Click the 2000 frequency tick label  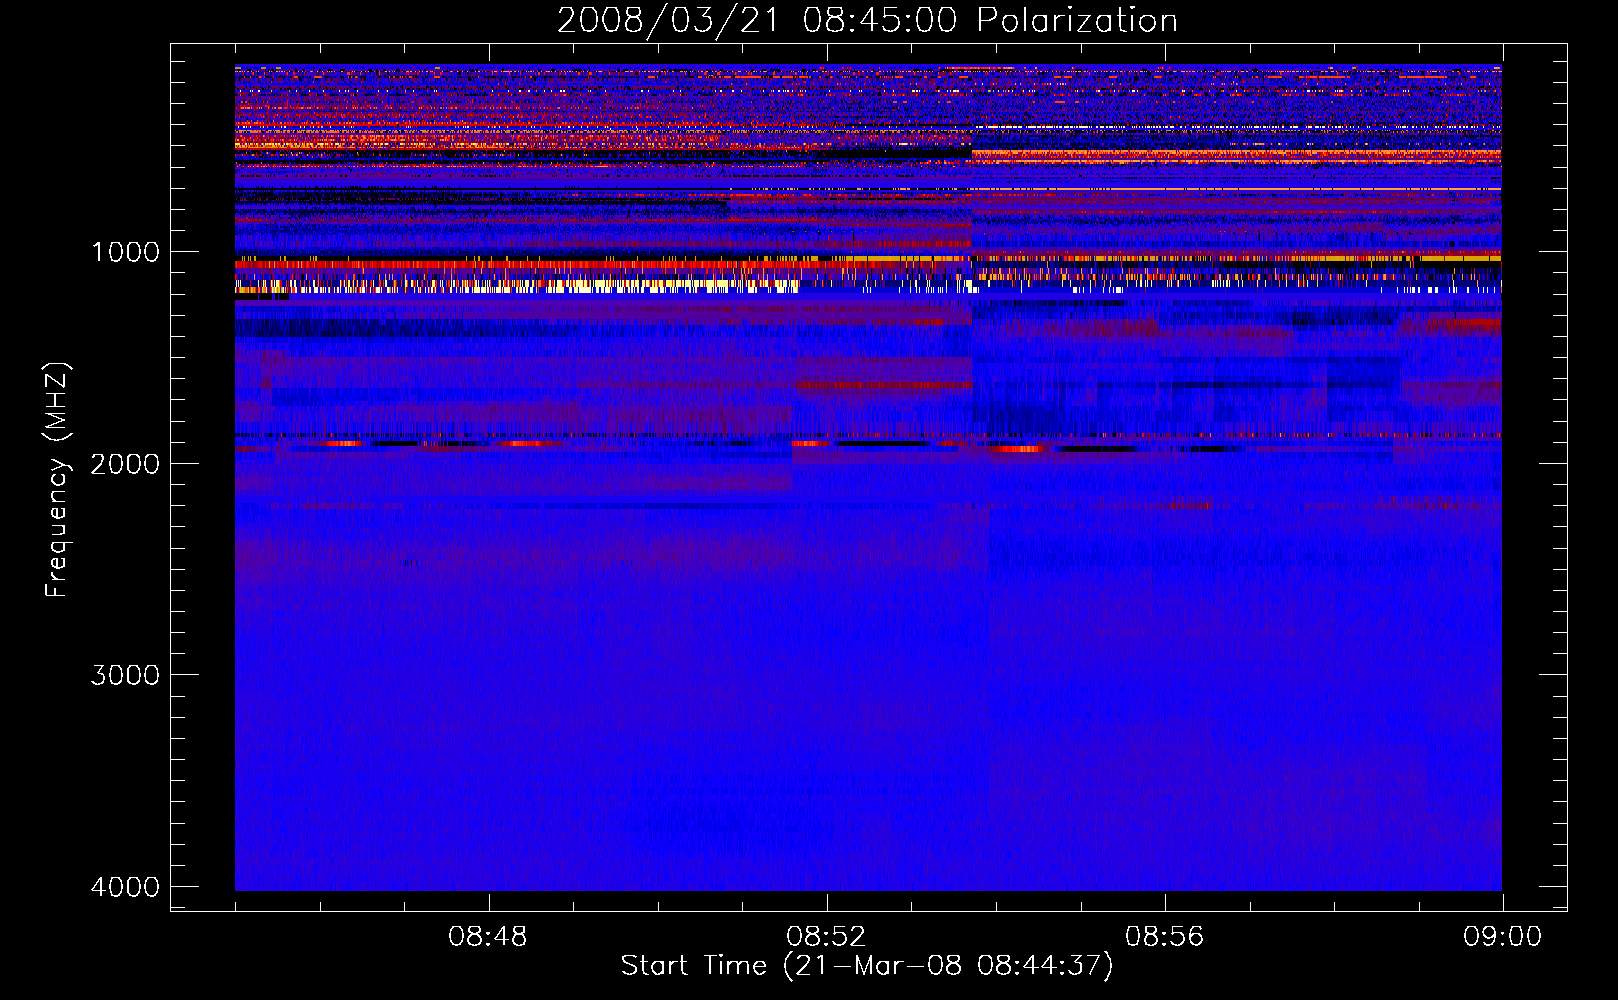click(x=125, y=464)
